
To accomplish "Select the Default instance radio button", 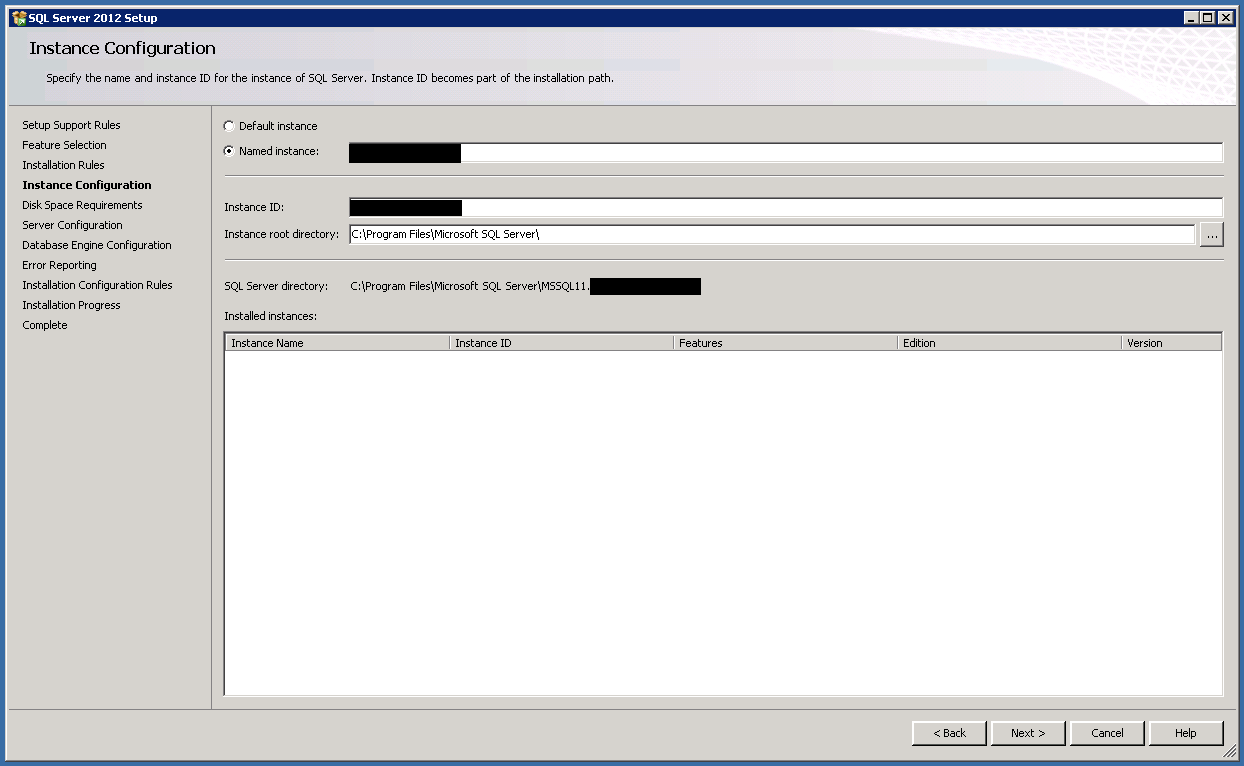I will click(x=229, y=126).
